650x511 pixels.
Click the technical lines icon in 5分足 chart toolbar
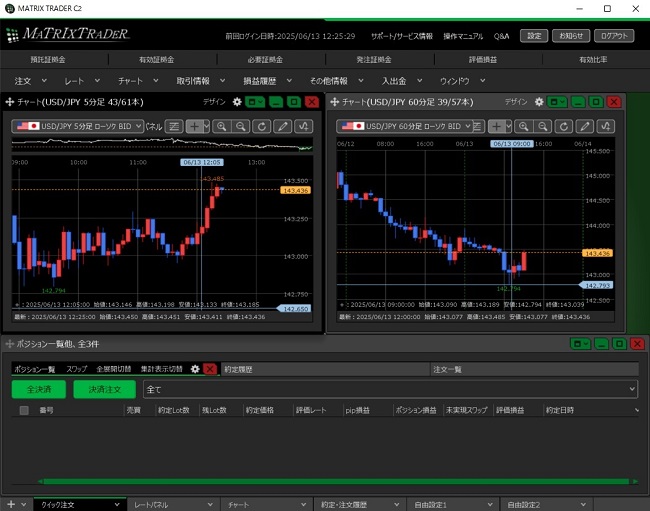(174, 126)
